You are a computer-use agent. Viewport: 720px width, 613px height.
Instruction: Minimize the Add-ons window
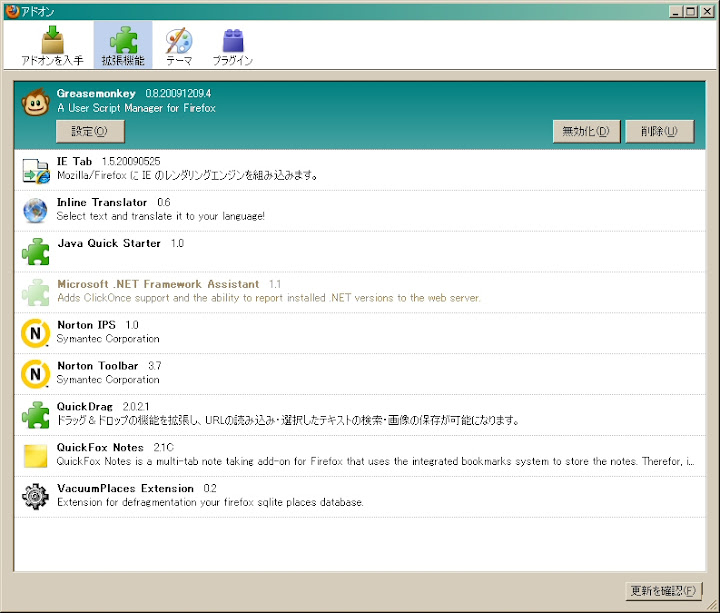coord(675,11)
